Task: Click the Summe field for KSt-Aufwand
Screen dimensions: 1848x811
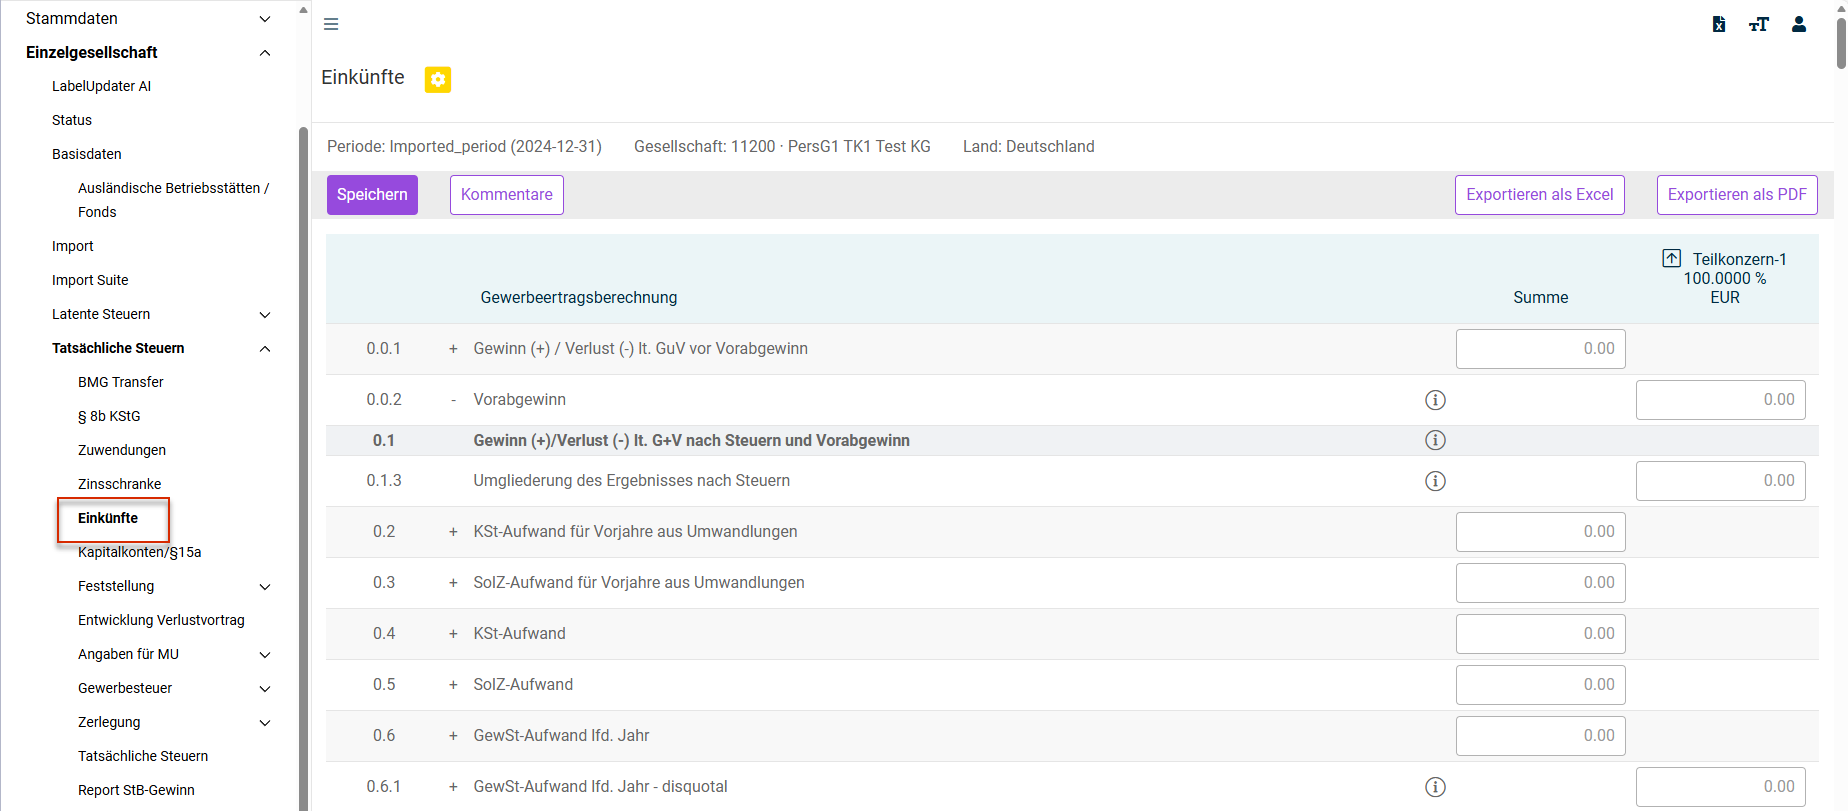Action: pyautogui.click(x=1541, y=634)
